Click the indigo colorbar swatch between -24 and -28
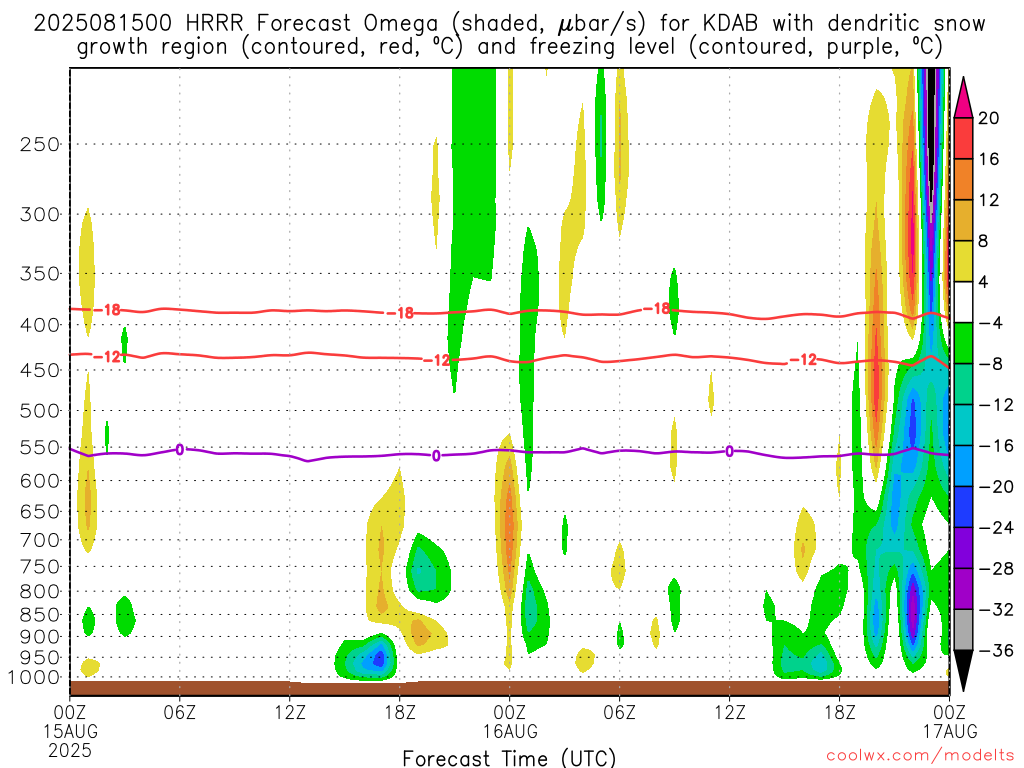The height and width of the screenshot is (768, 1024). [963, 548]
